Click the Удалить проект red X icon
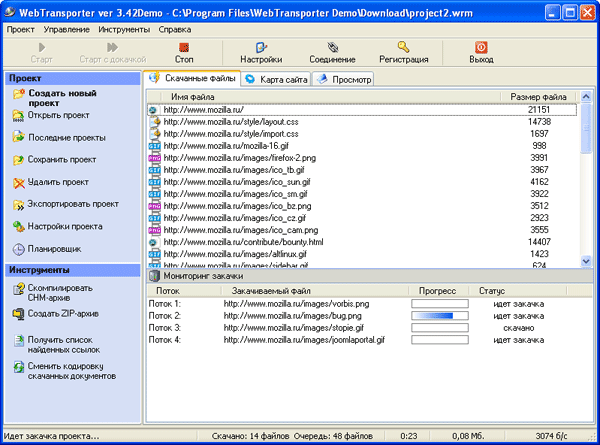The image size is (600, 445). coord(19,183)
